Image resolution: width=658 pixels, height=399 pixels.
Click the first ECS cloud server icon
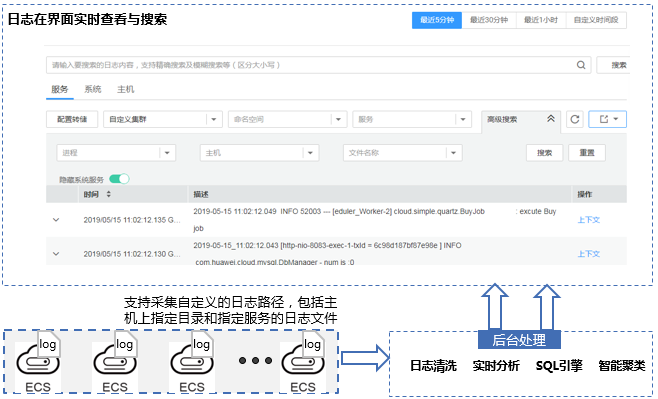point(38,361)
